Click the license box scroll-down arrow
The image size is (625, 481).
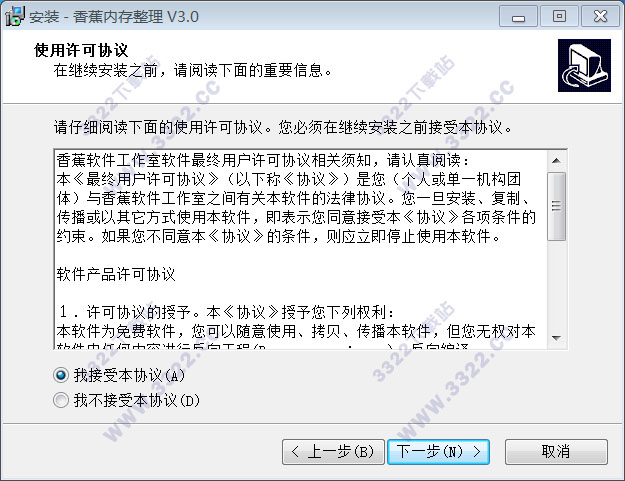[556, 338]
